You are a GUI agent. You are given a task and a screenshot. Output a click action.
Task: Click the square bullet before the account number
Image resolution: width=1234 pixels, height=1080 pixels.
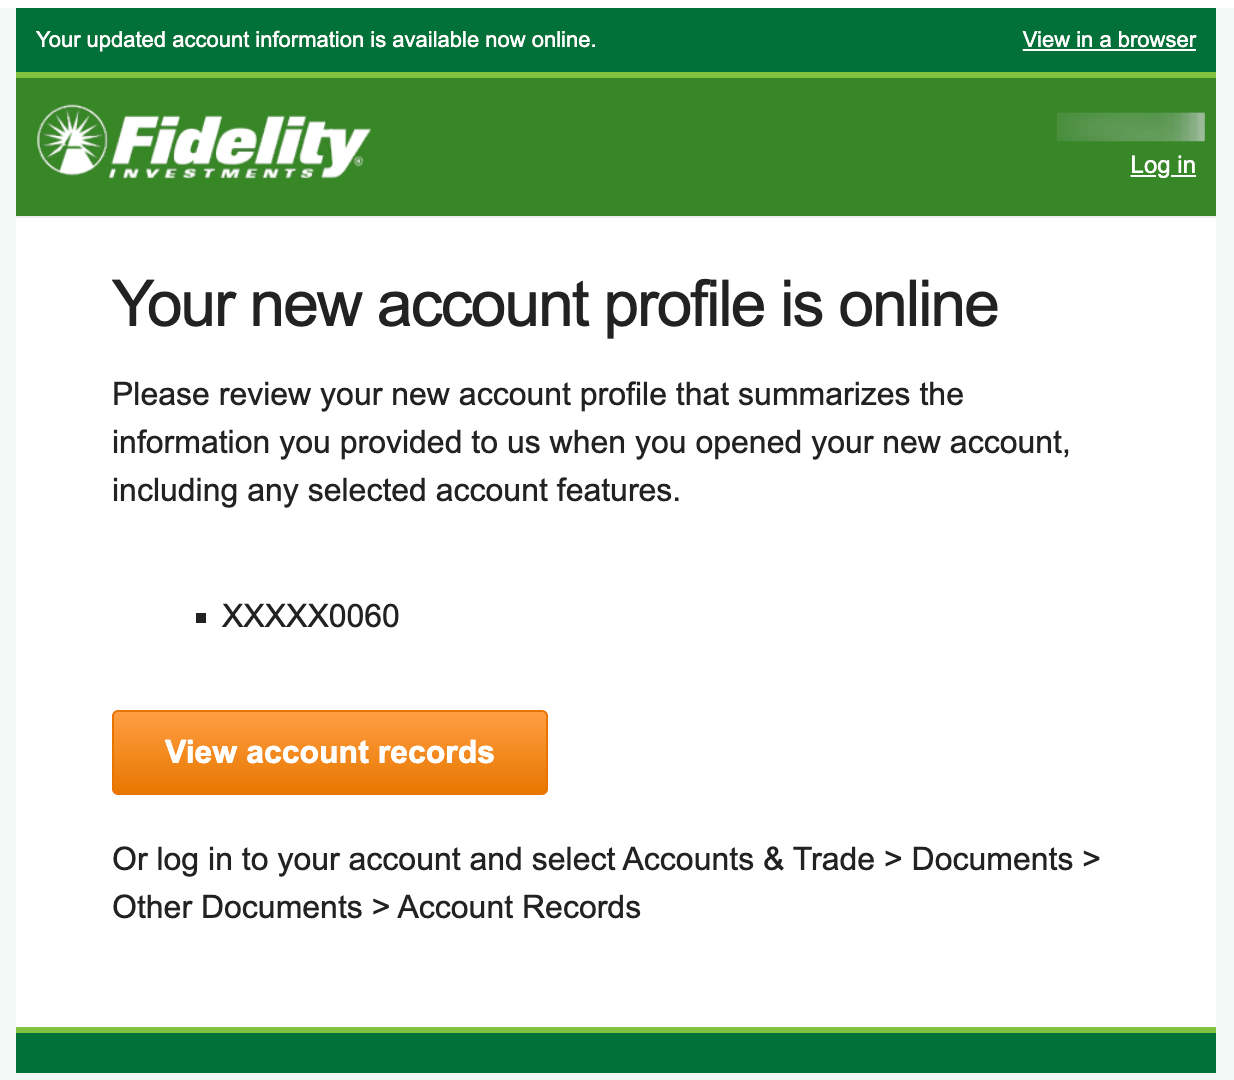pos(201,618)
